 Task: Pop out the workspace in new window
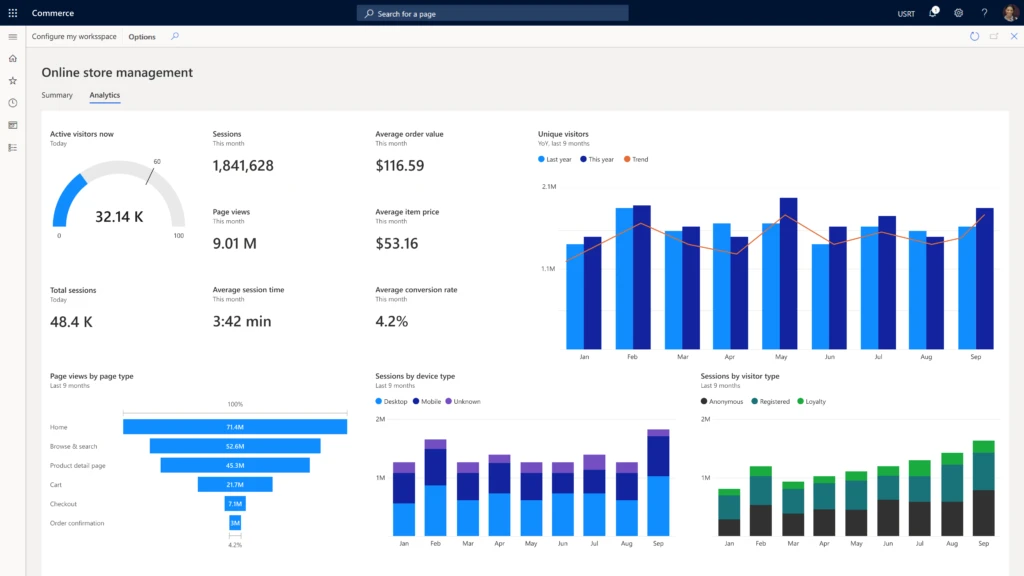993,36
